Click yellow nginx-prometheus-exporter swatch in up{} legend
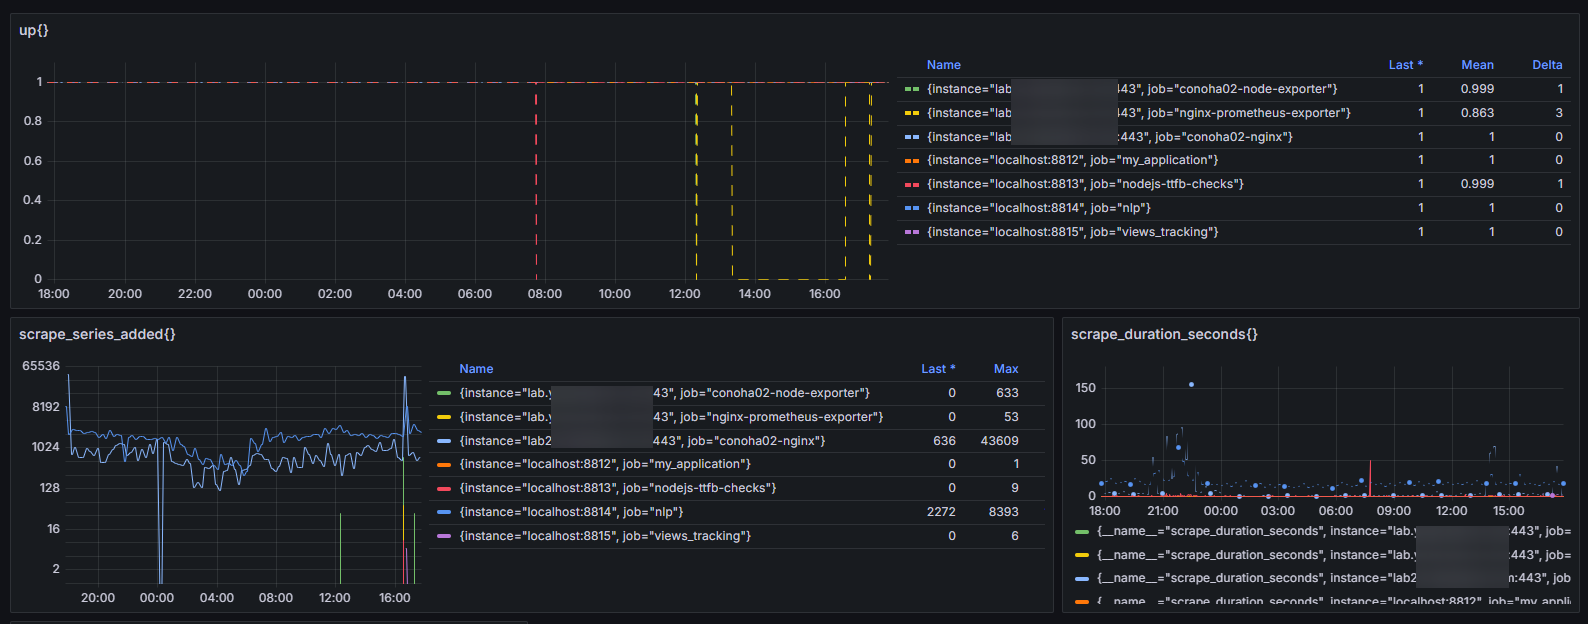 (x=912, y=113)
